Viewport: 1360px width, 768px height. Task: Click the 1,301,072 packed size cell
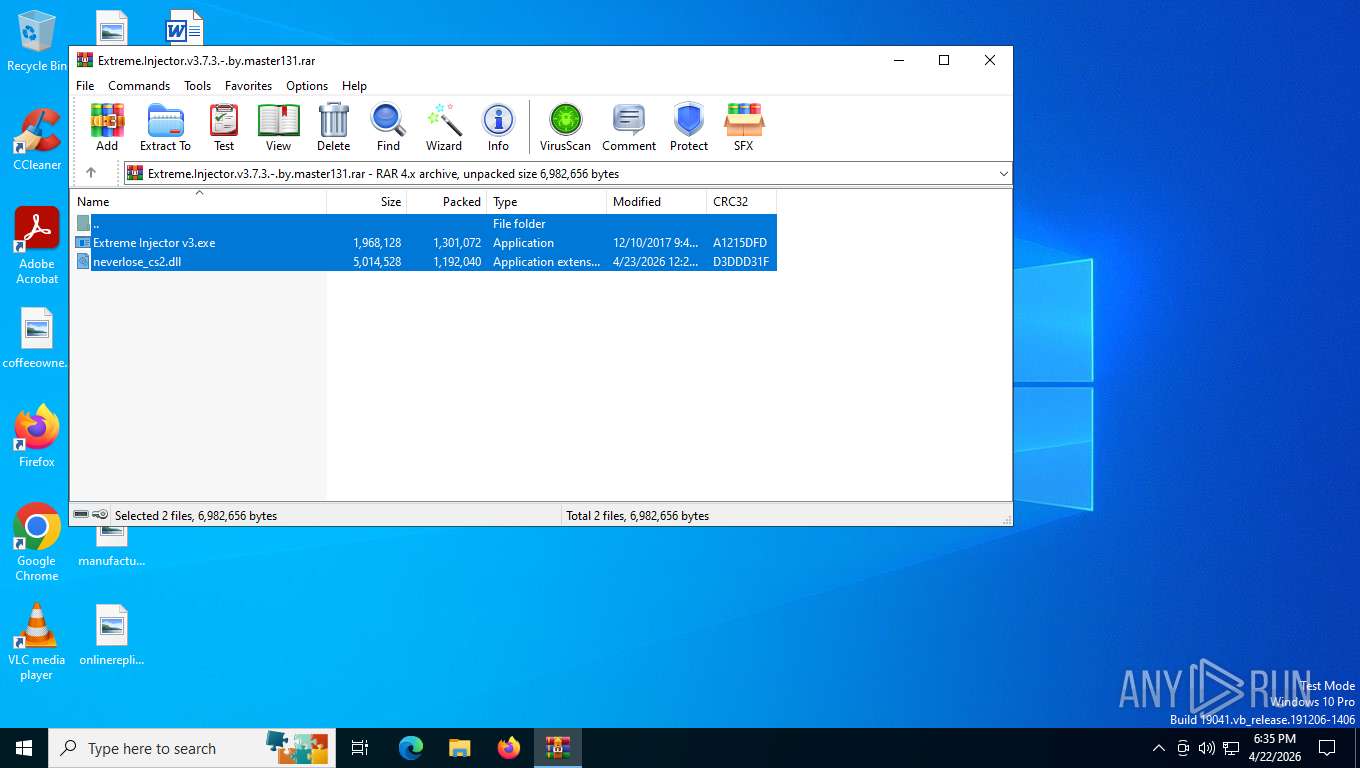pos(457,243)
